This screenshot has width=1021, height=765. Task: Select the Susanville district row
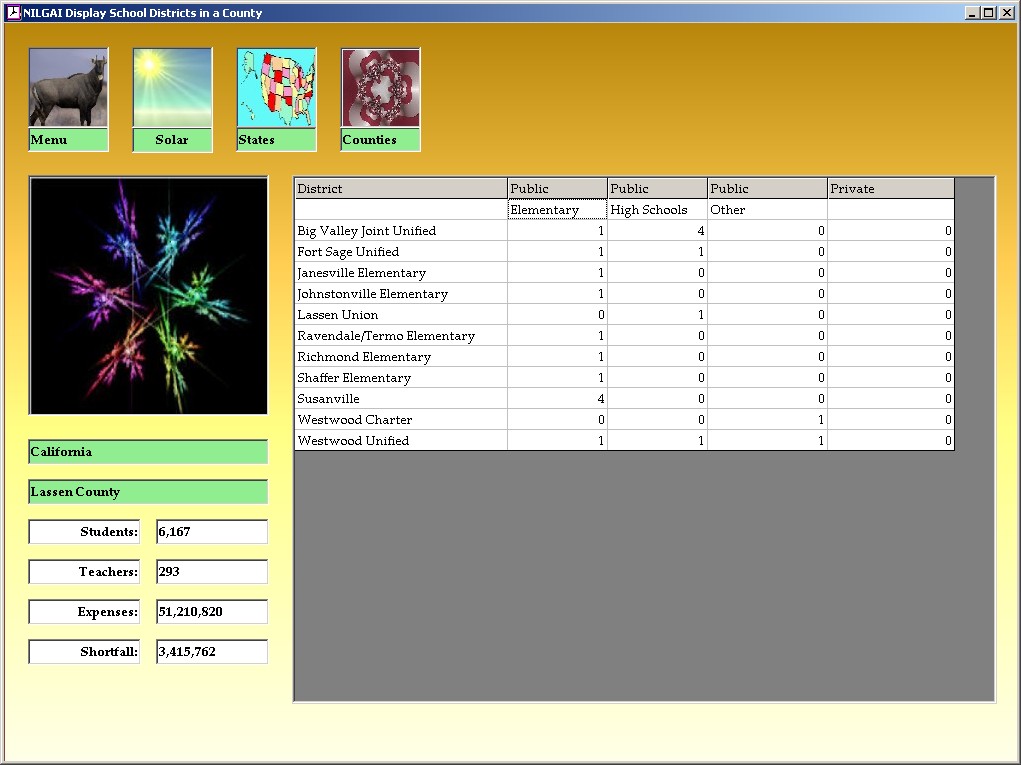(400, 399)
